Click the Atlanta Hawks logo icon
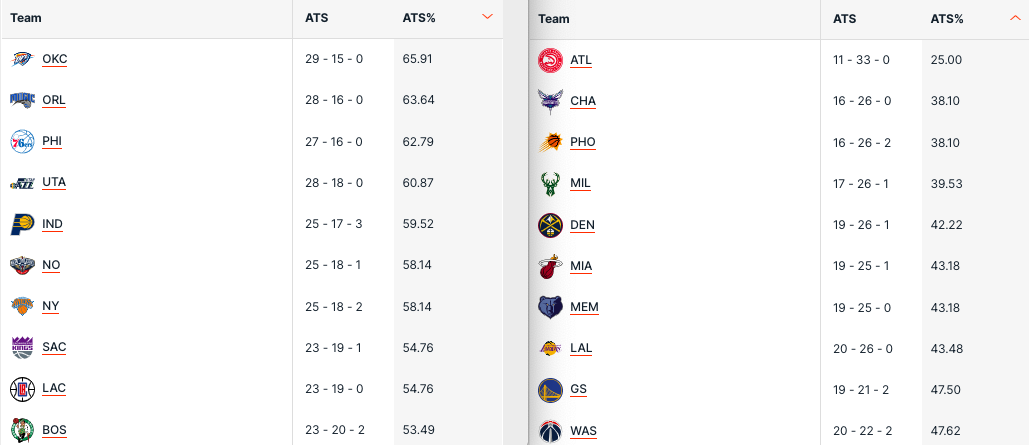This screenshot has width=1029, height=445. 550,60
